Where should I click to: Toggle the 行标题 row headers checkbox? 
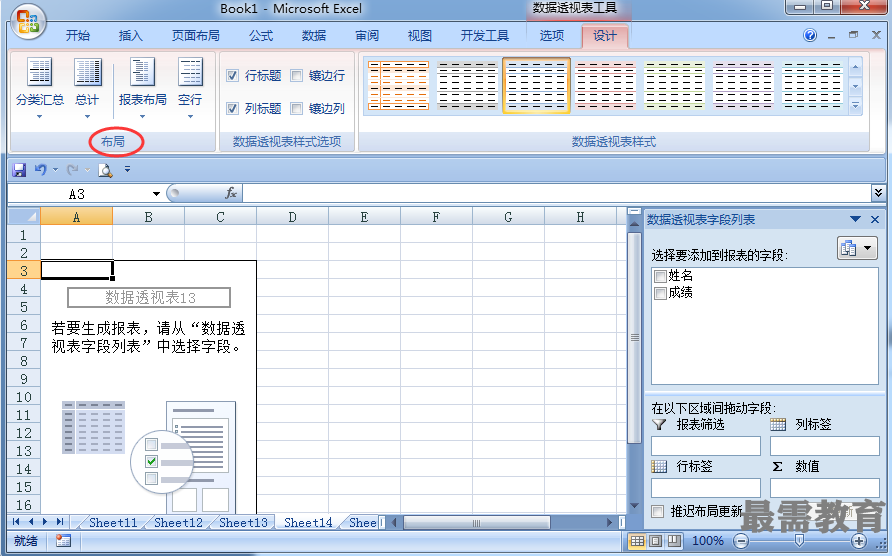tap(232, 75)
